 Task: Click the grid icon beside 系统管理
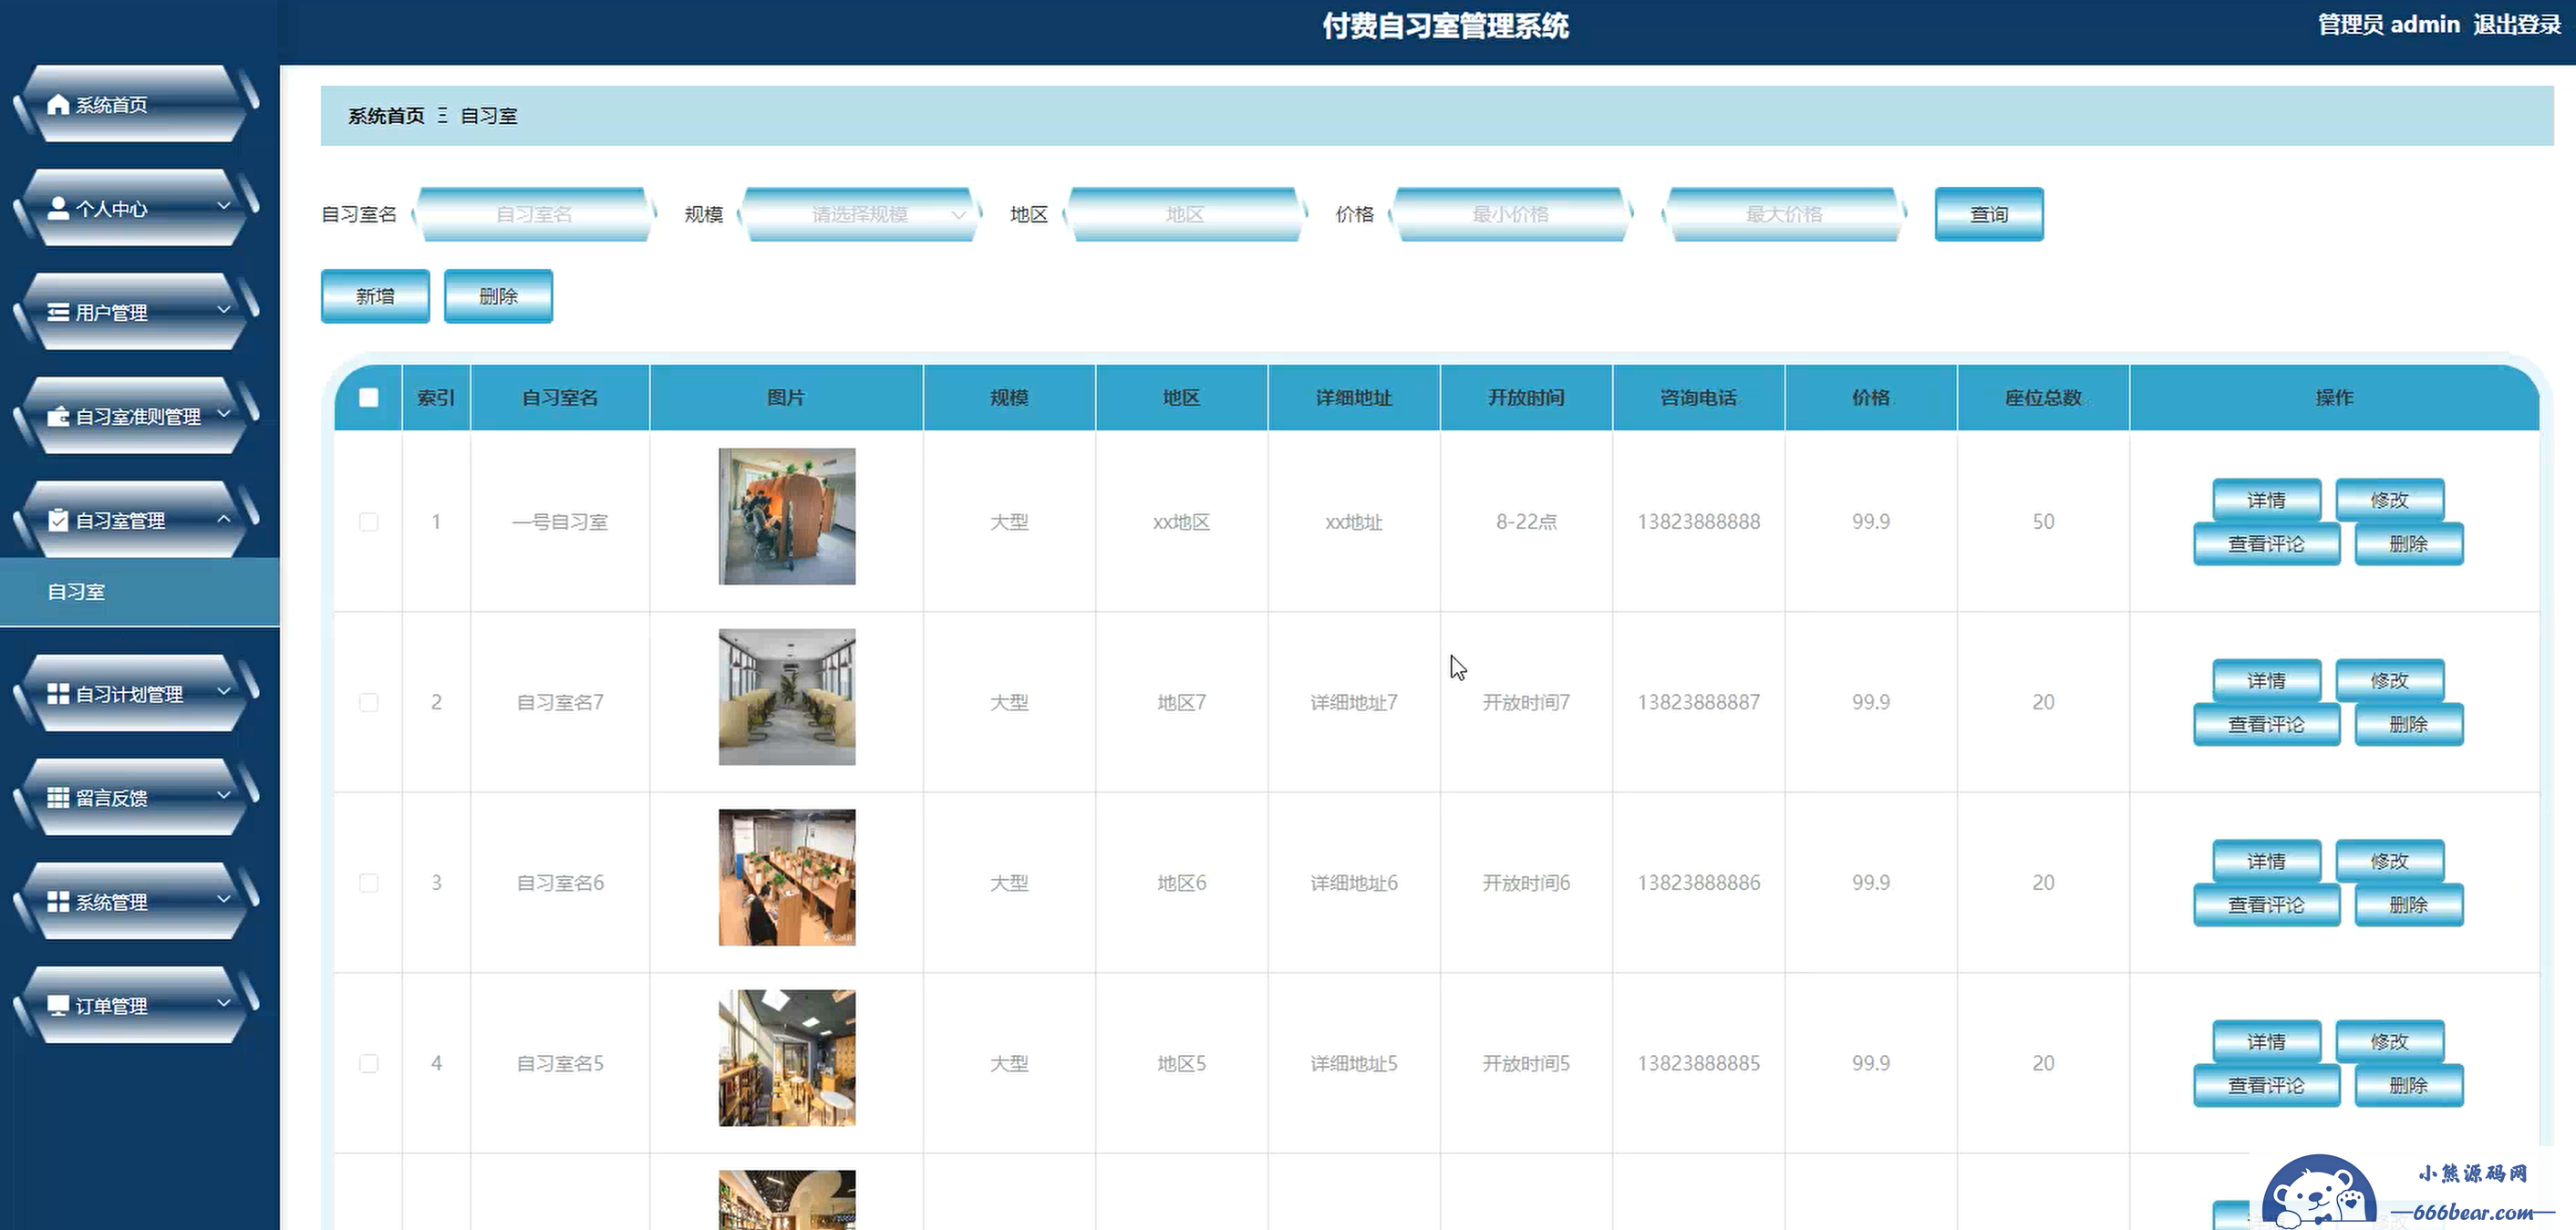pos(58,901)
